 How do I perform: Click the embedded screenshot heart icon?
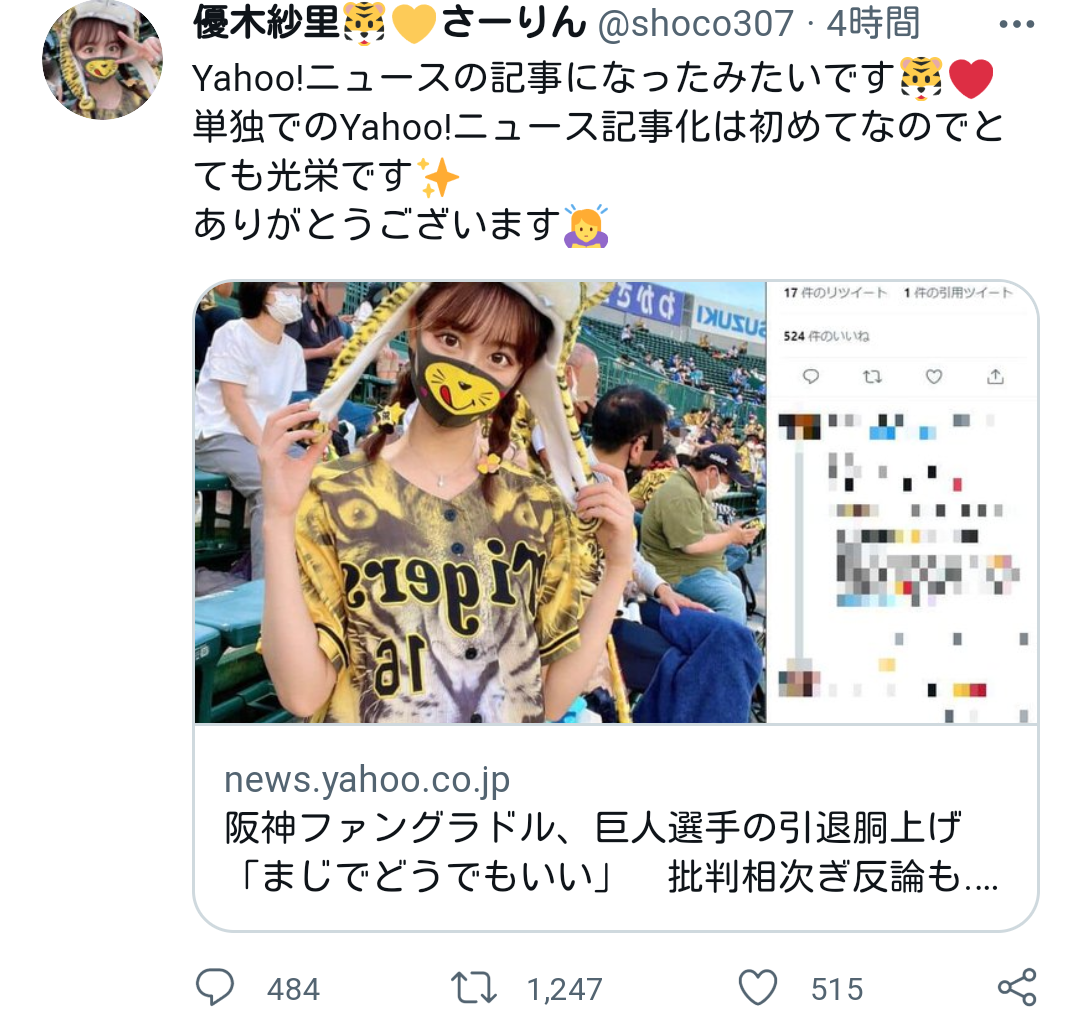933,376
